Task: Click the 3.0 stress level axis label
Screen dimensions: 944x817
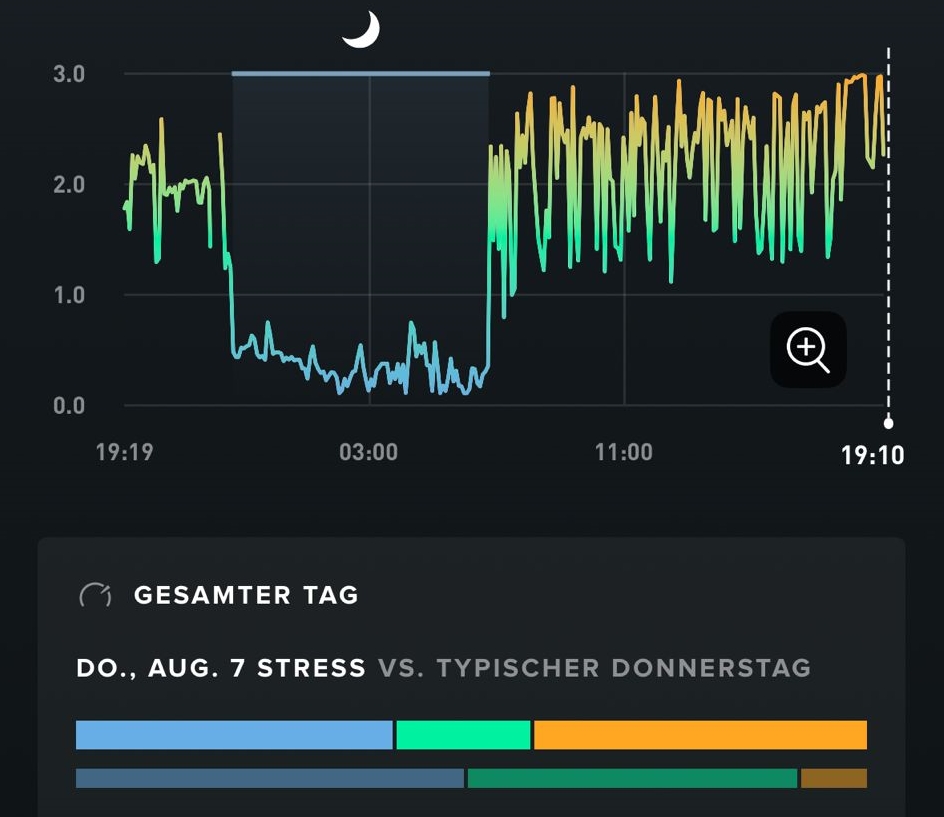Action: tap(69, 74)
